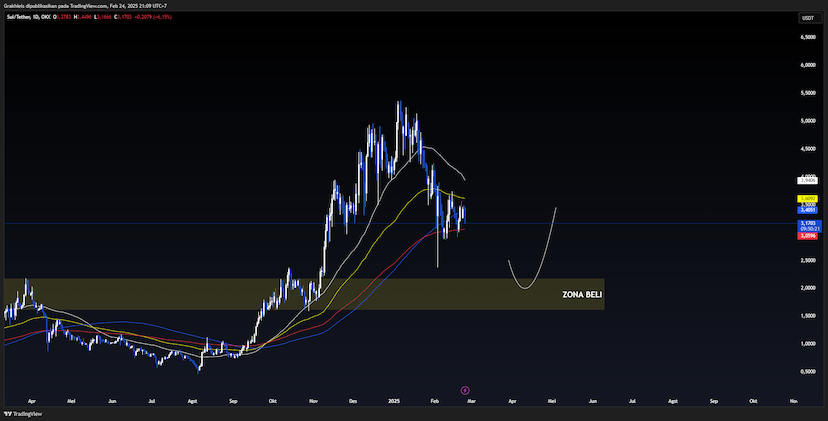Click the purple lightning event marker icon
The height and width of the screenshot is (421, 828).
pos(465,390)
